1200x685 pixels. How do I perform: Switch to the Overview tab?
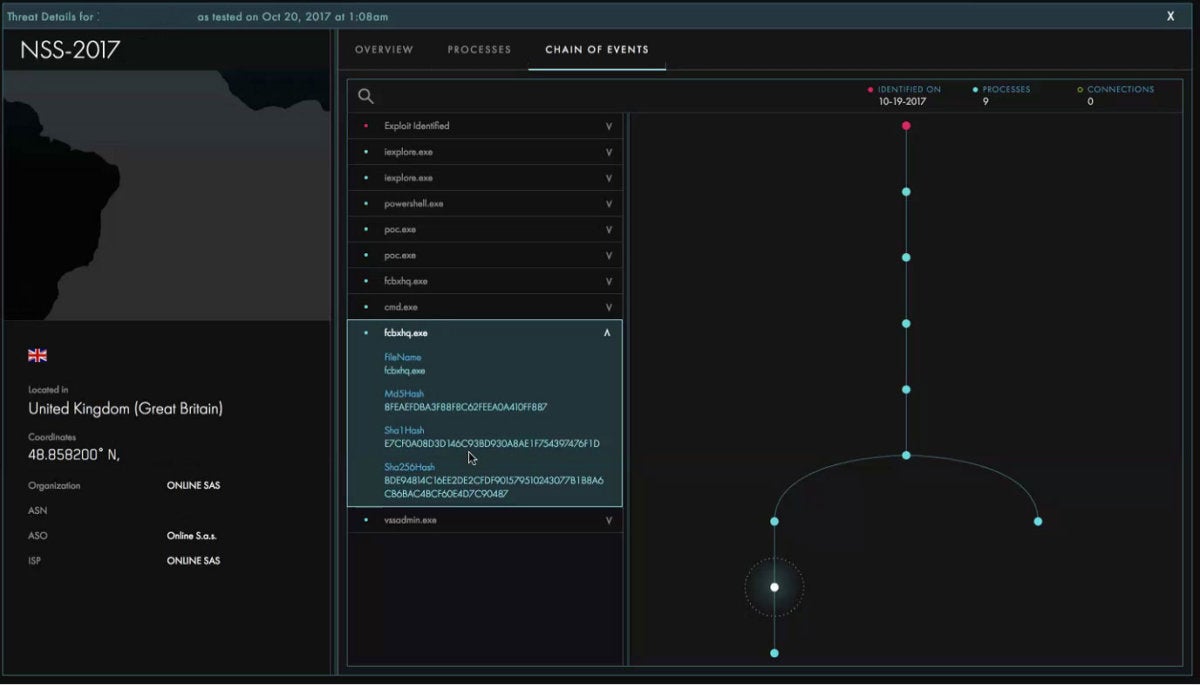(x=384, y=50)
